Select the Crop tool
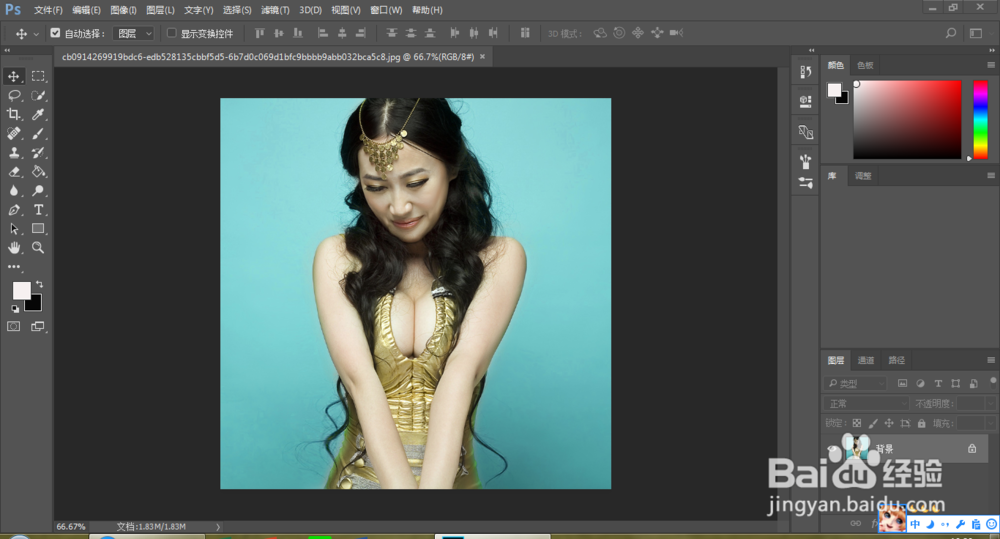 [13, 115]
